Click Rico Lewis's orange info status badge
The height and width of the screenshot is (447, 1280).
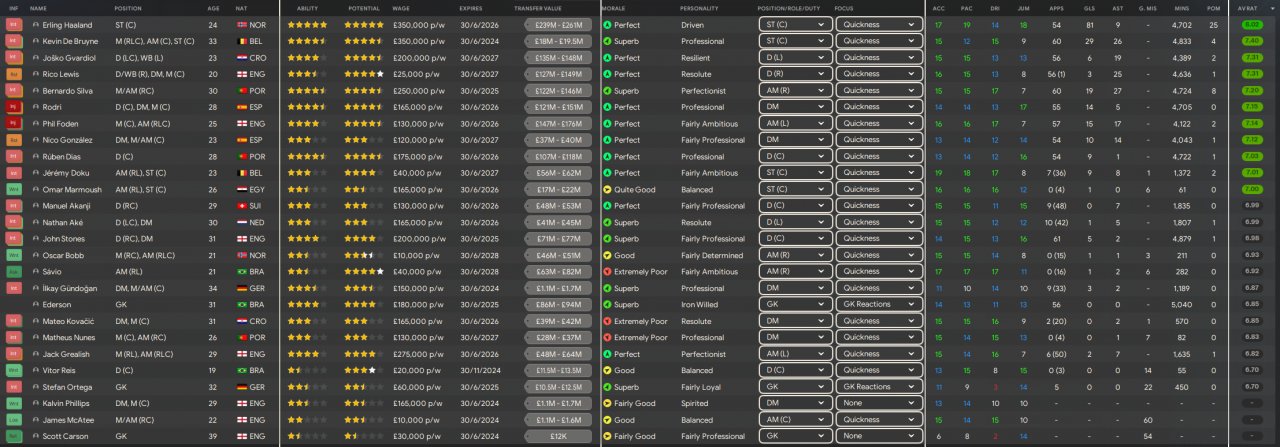pos(14,74)
